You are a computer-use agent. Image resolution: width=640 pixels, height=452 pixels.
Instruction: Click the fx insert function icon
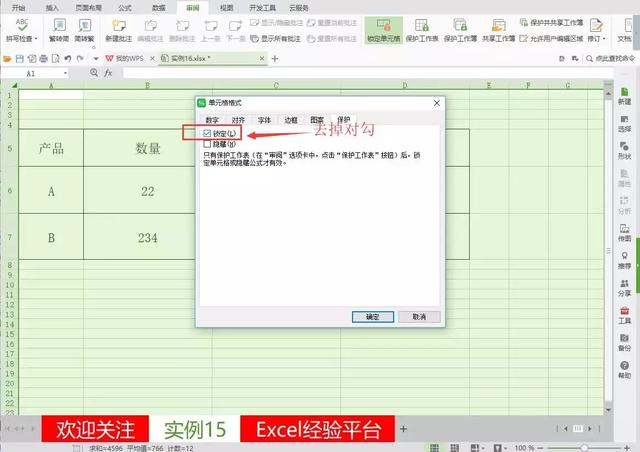click(108, 73)
